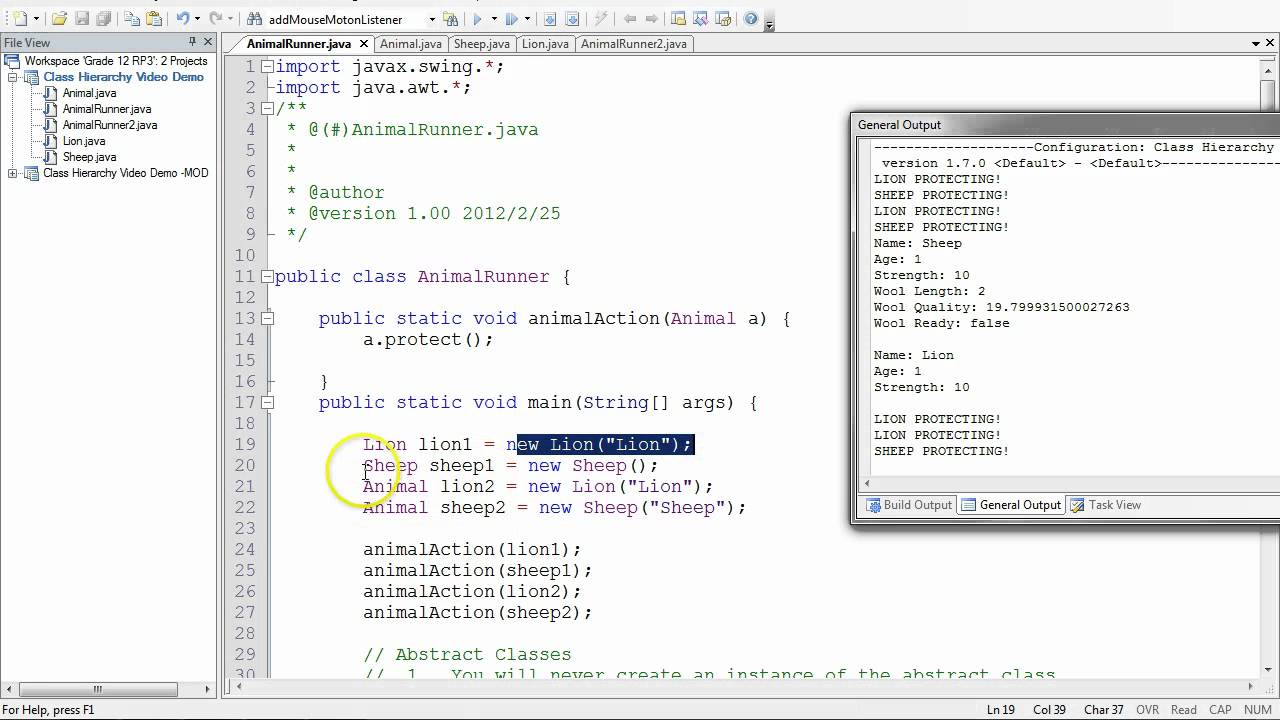This screenshot has width=1280, height=720.
Task: Open the New file dropdown arrow
Action: click(x=36, y=19)
